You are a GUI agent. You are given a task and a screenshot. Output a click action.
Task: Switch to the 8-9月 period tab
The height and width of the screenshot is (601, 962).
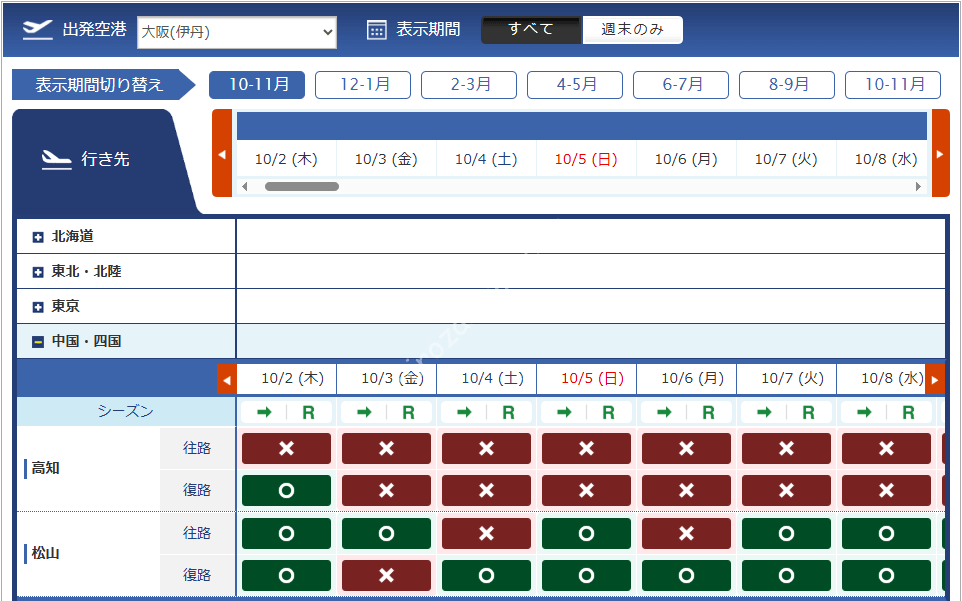click(787, 85)
